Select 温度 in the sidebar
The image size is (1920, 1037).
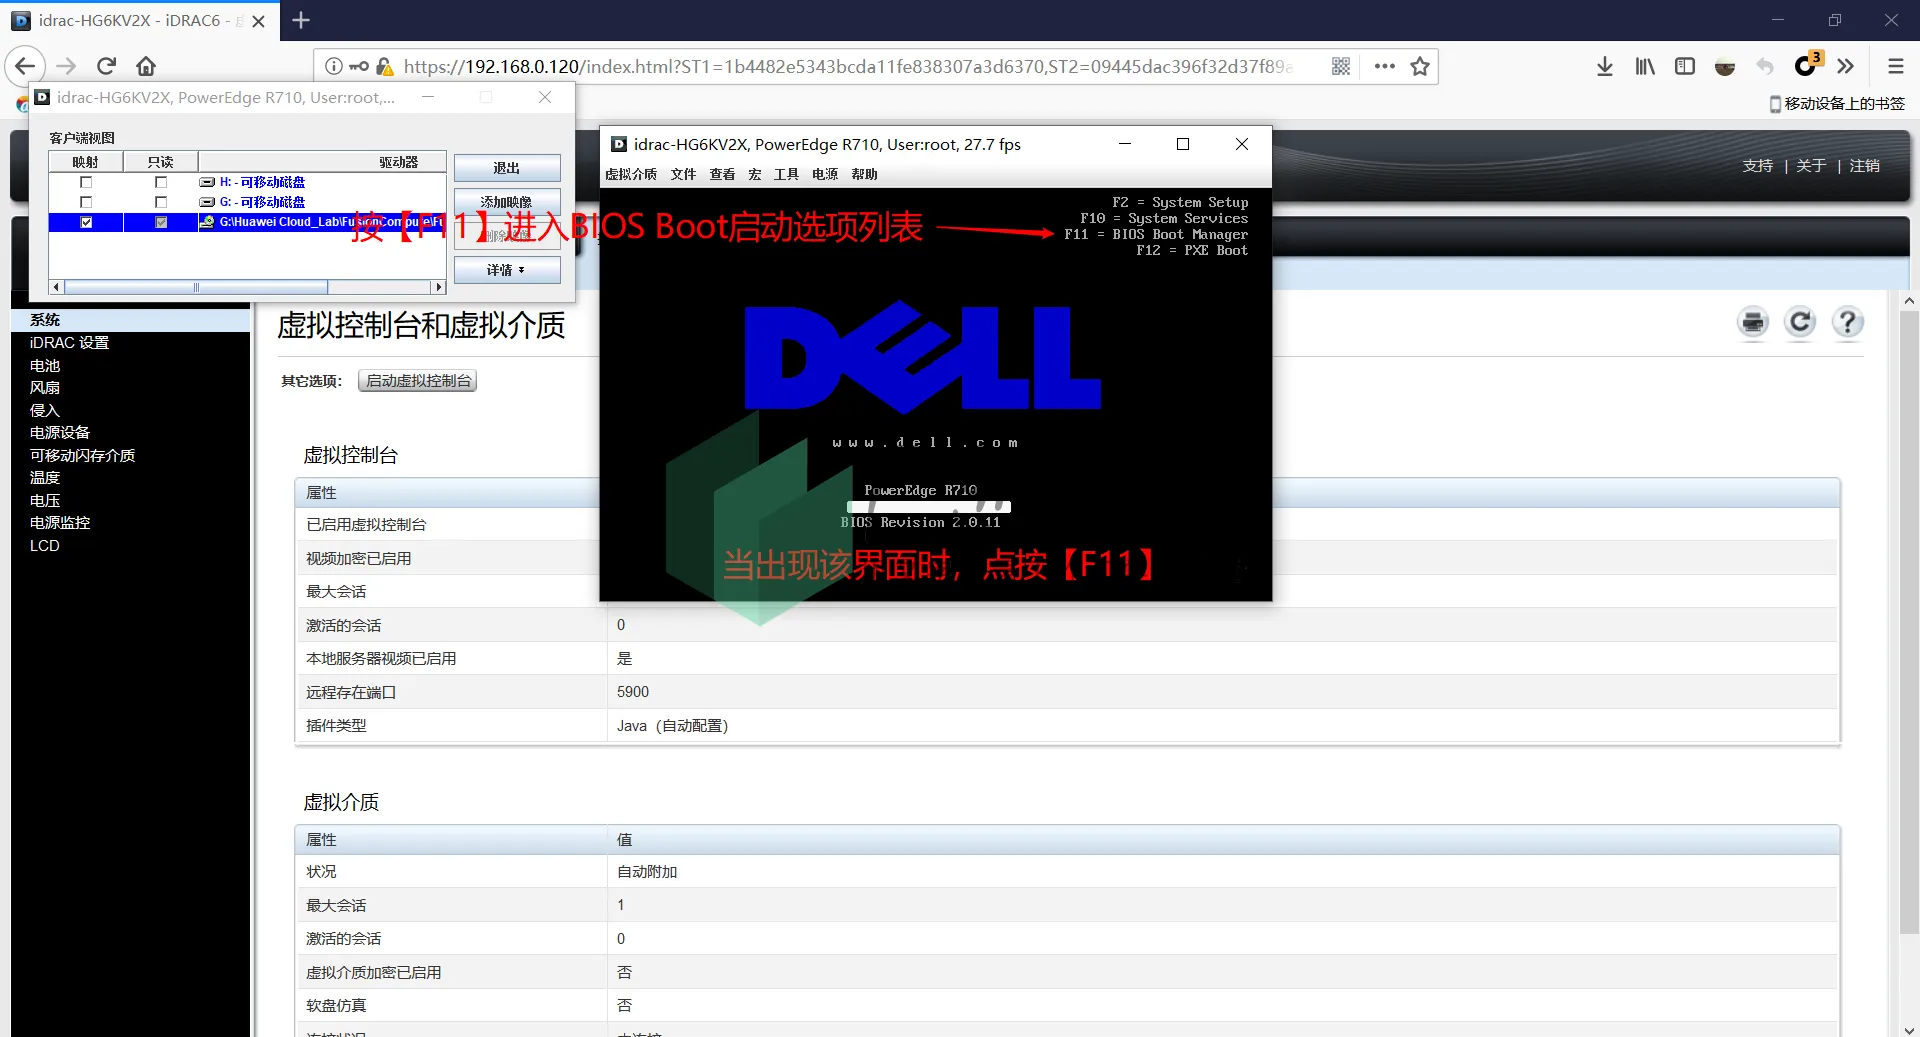click(x=45, y=478)
